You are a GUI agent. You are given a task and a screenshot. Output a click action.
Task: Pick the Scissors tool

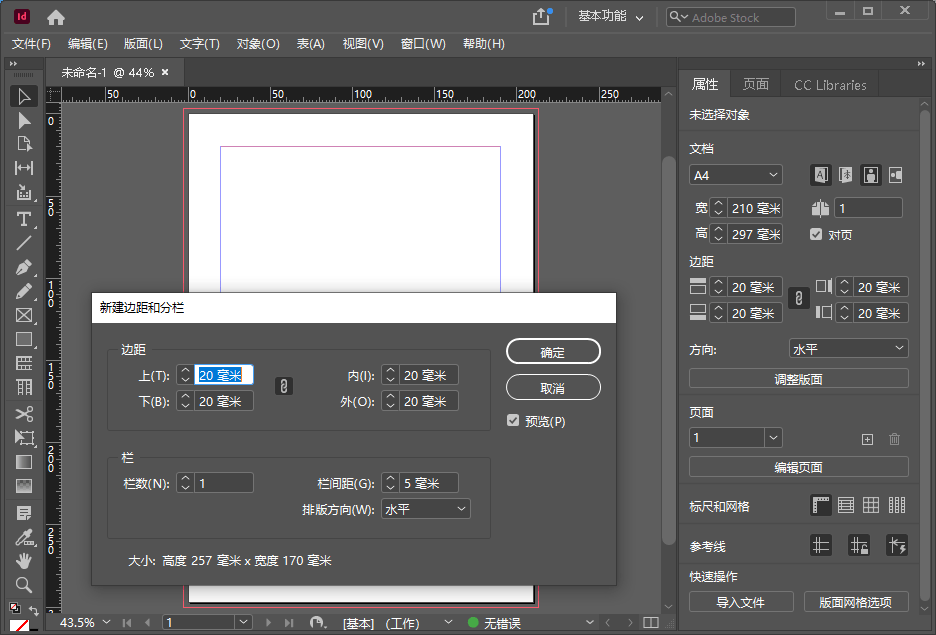(24, 414)
